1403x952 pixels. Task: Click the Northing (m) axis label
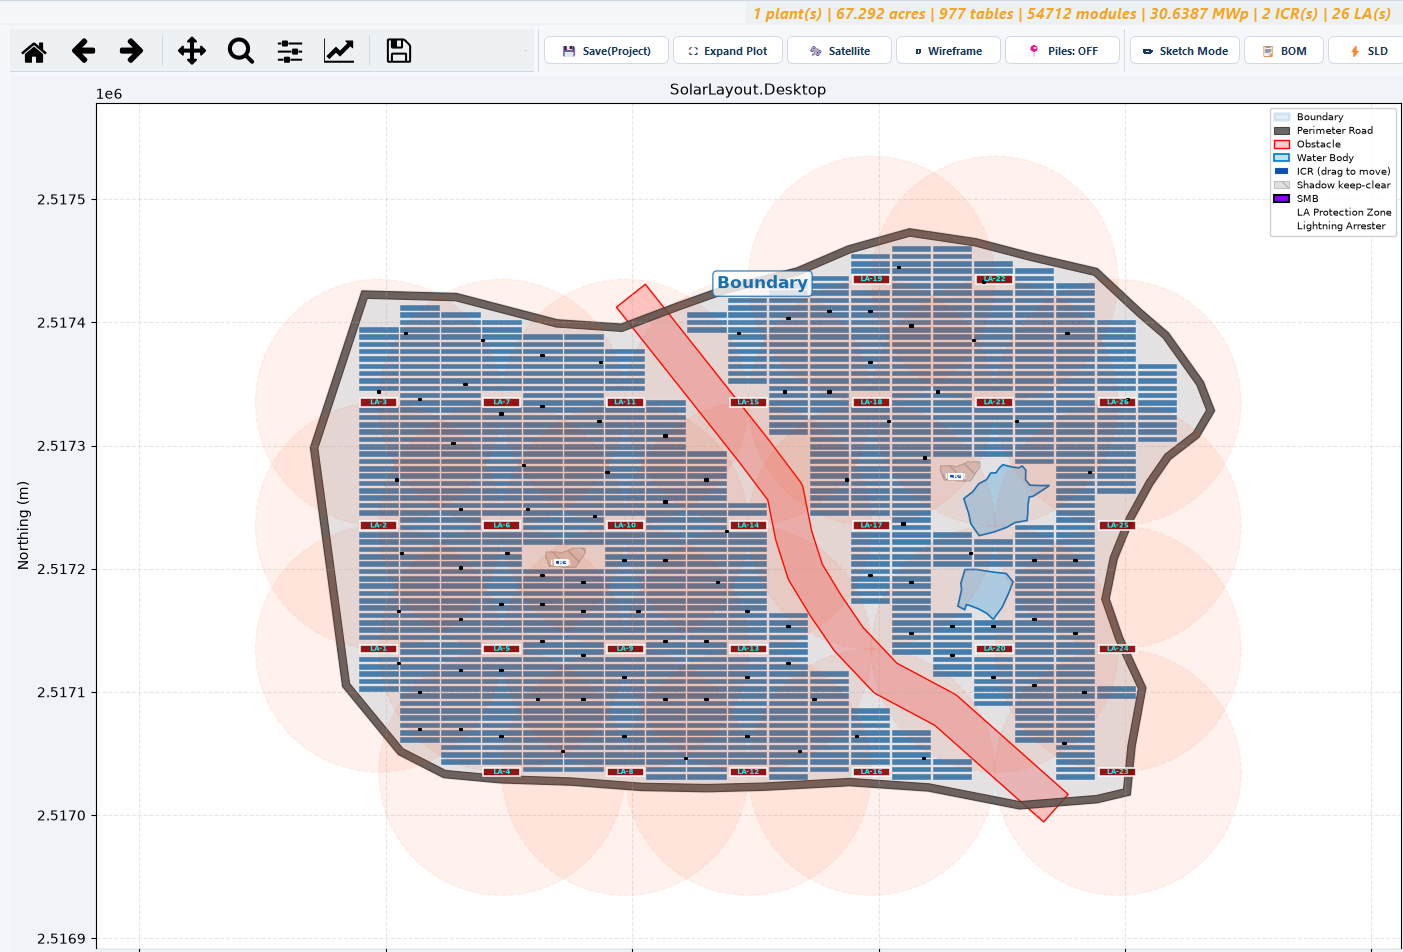23,526
